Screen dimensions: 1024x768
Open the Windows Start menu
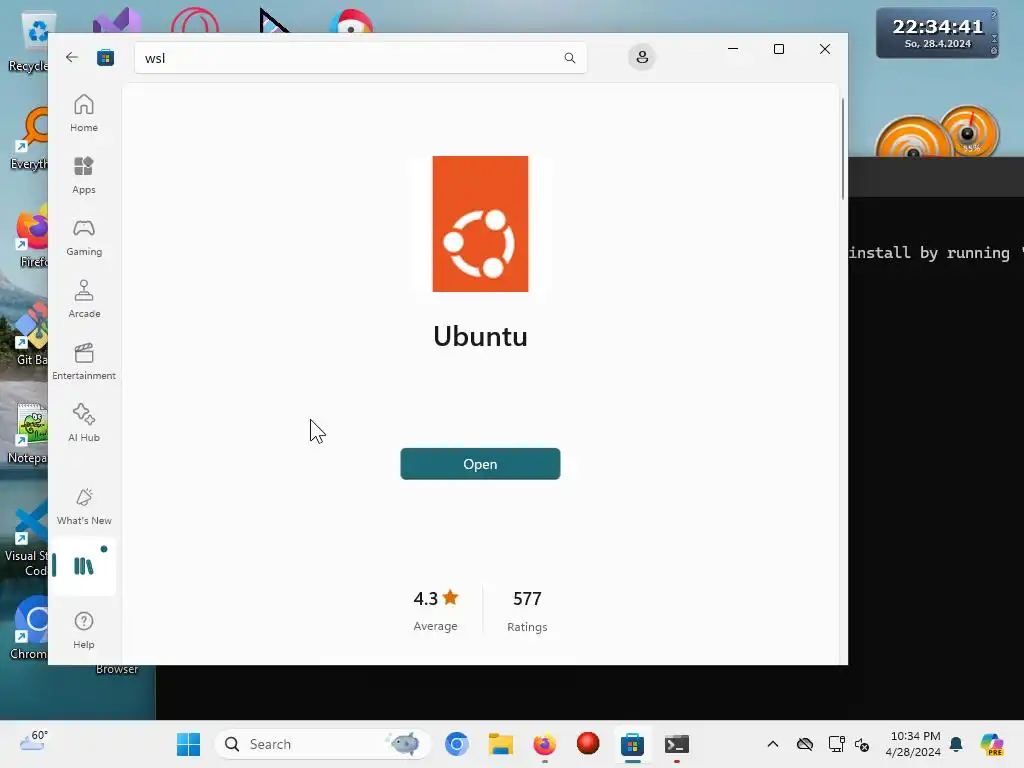[x=189, y=744]
